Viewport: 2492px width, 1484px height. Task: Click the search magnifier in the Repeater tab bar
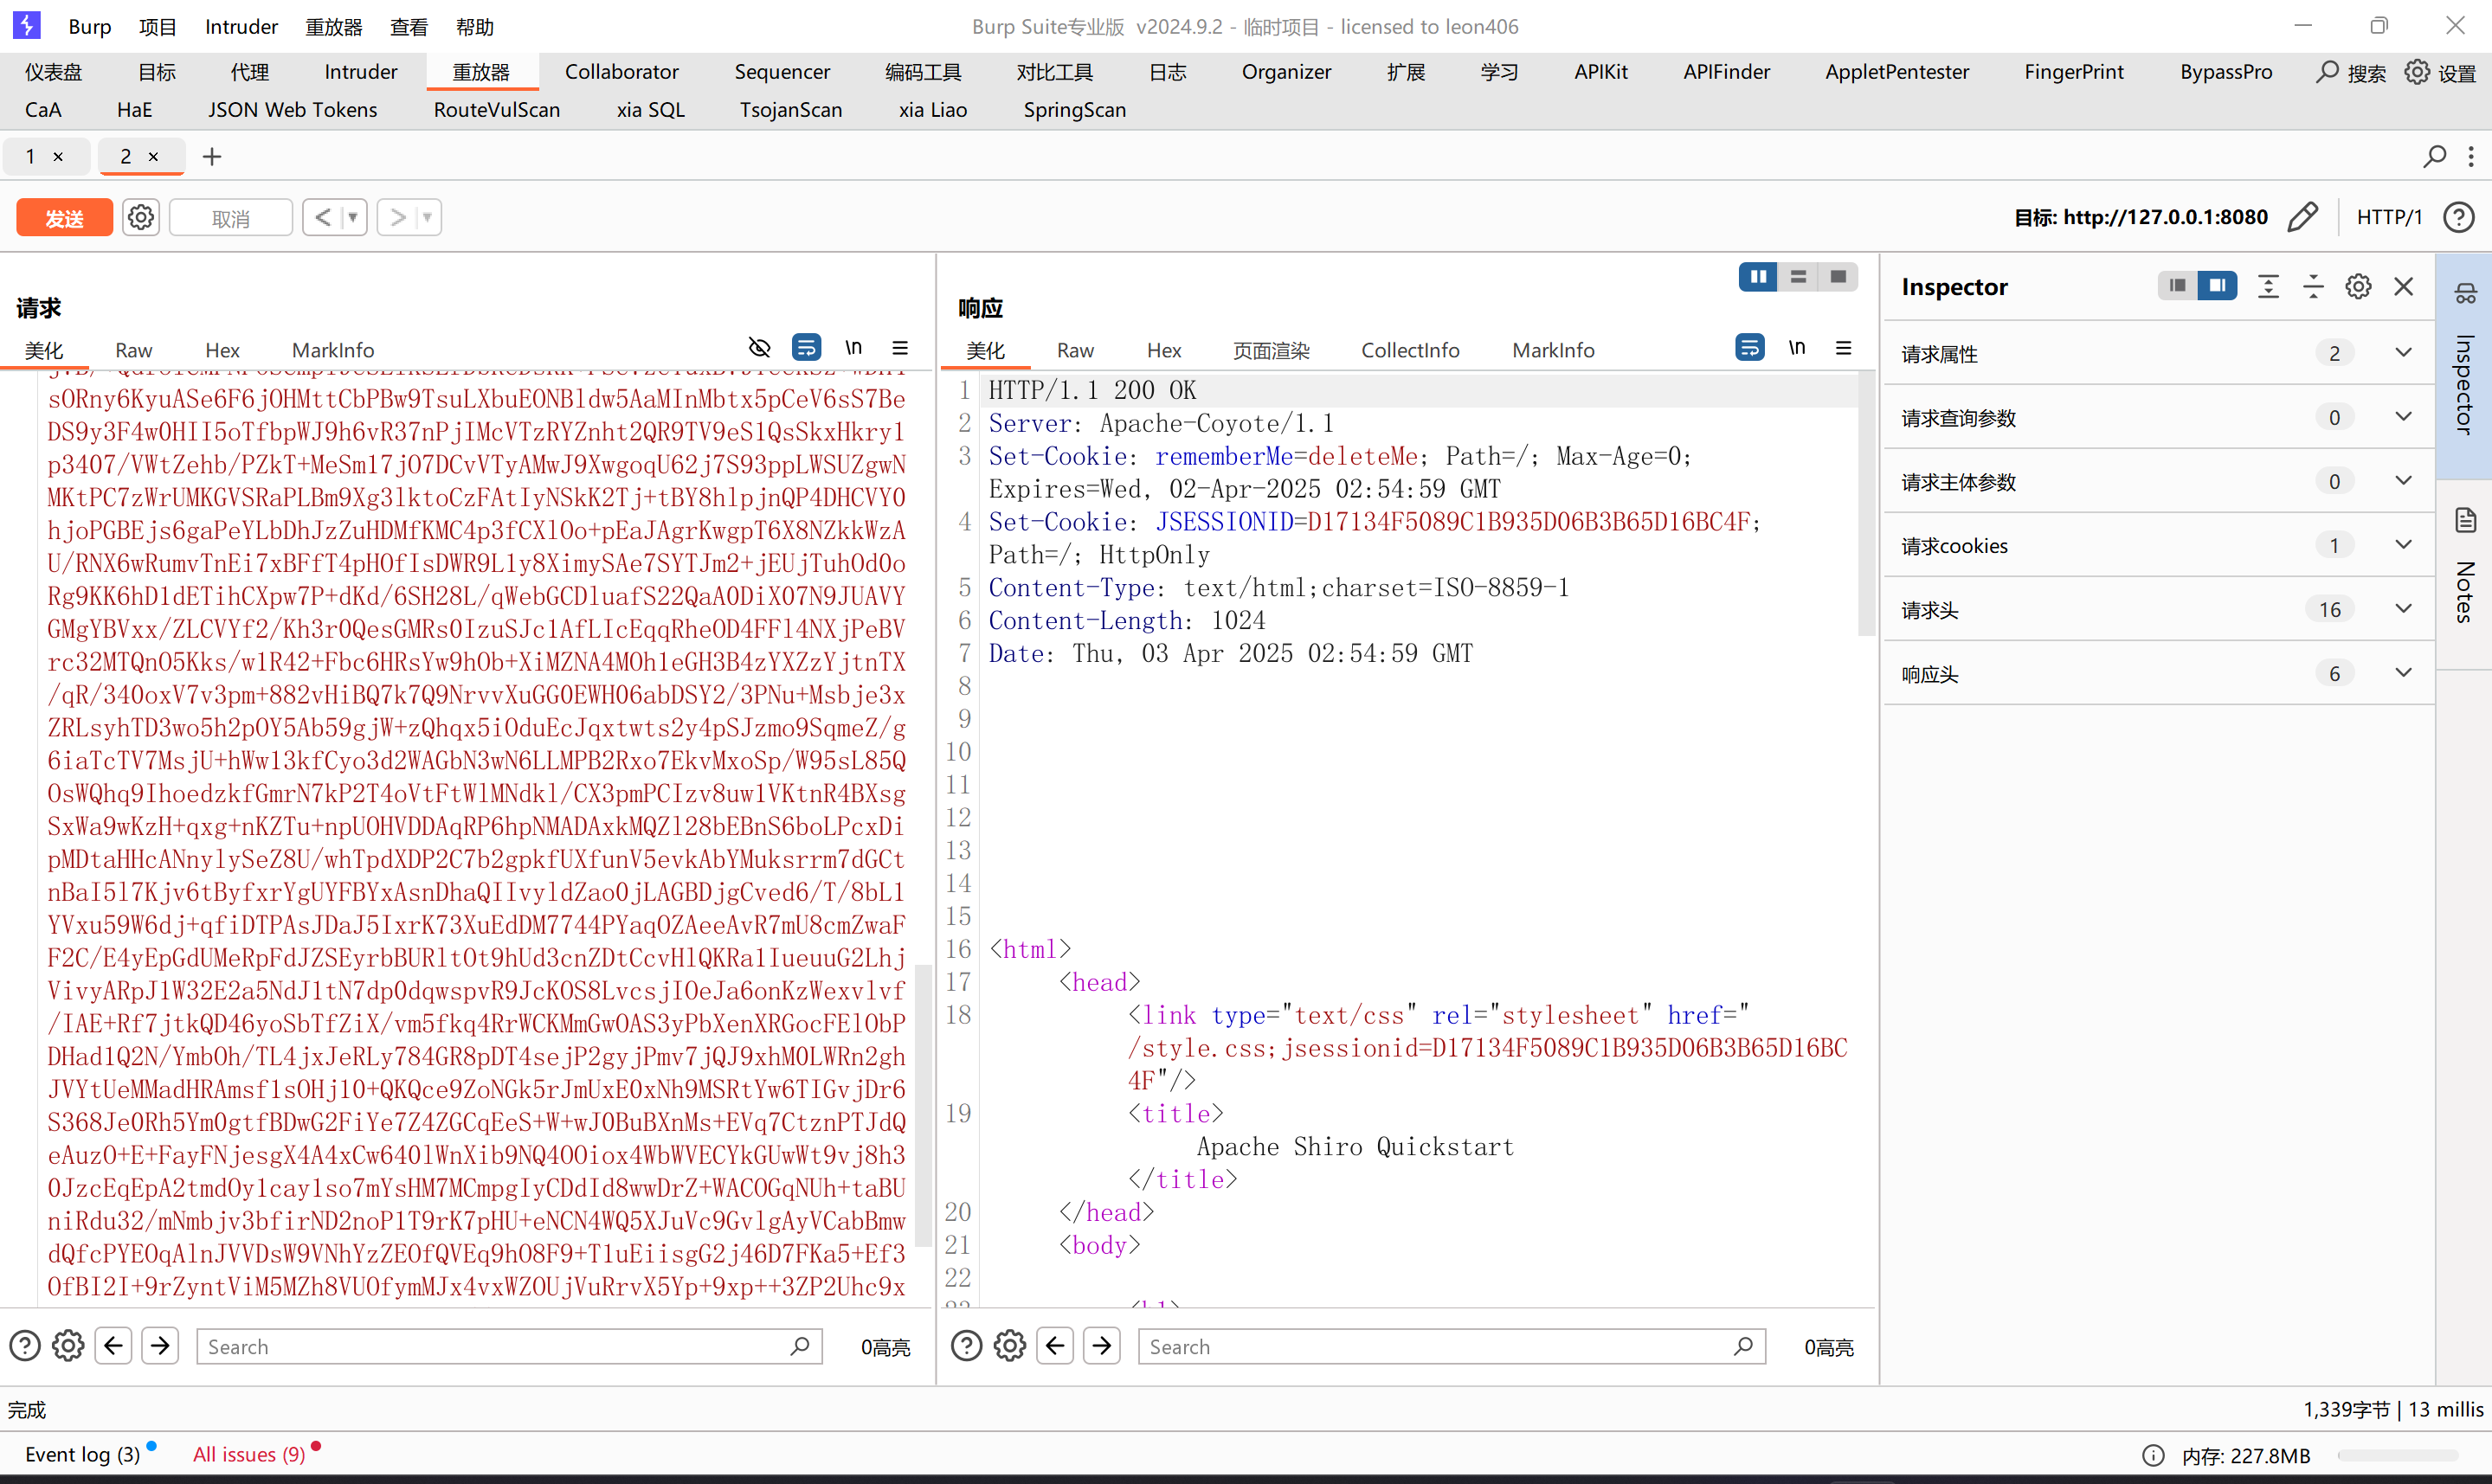[2434, 156]
